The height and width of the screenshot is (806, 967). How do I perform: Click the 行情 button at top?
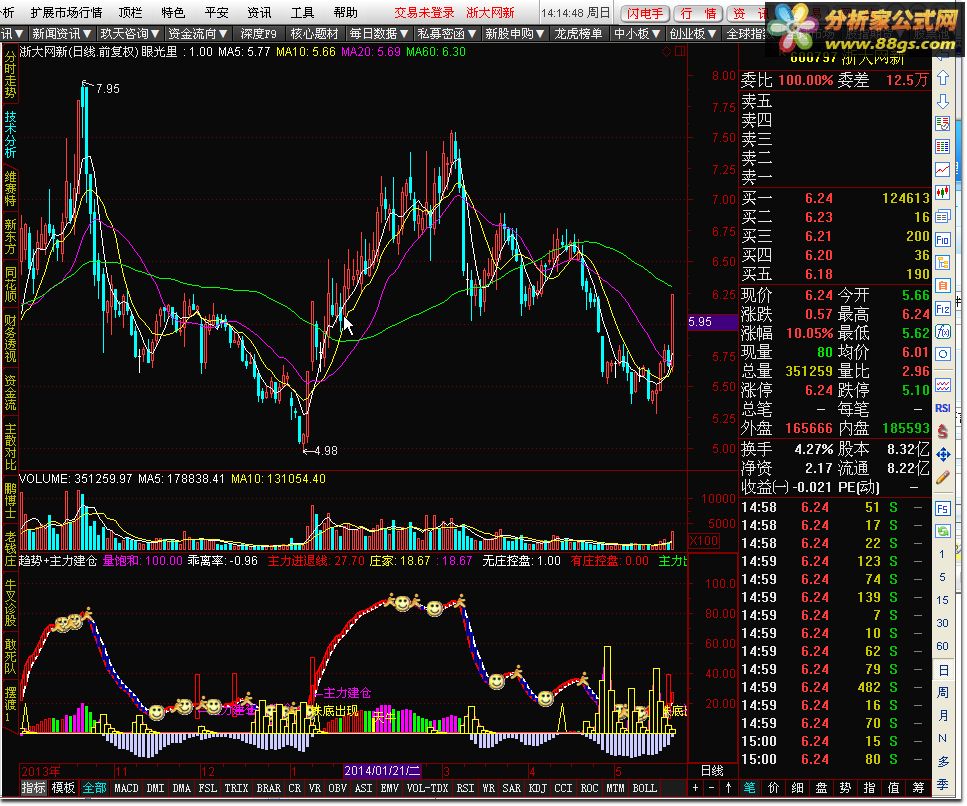[699, 13]
